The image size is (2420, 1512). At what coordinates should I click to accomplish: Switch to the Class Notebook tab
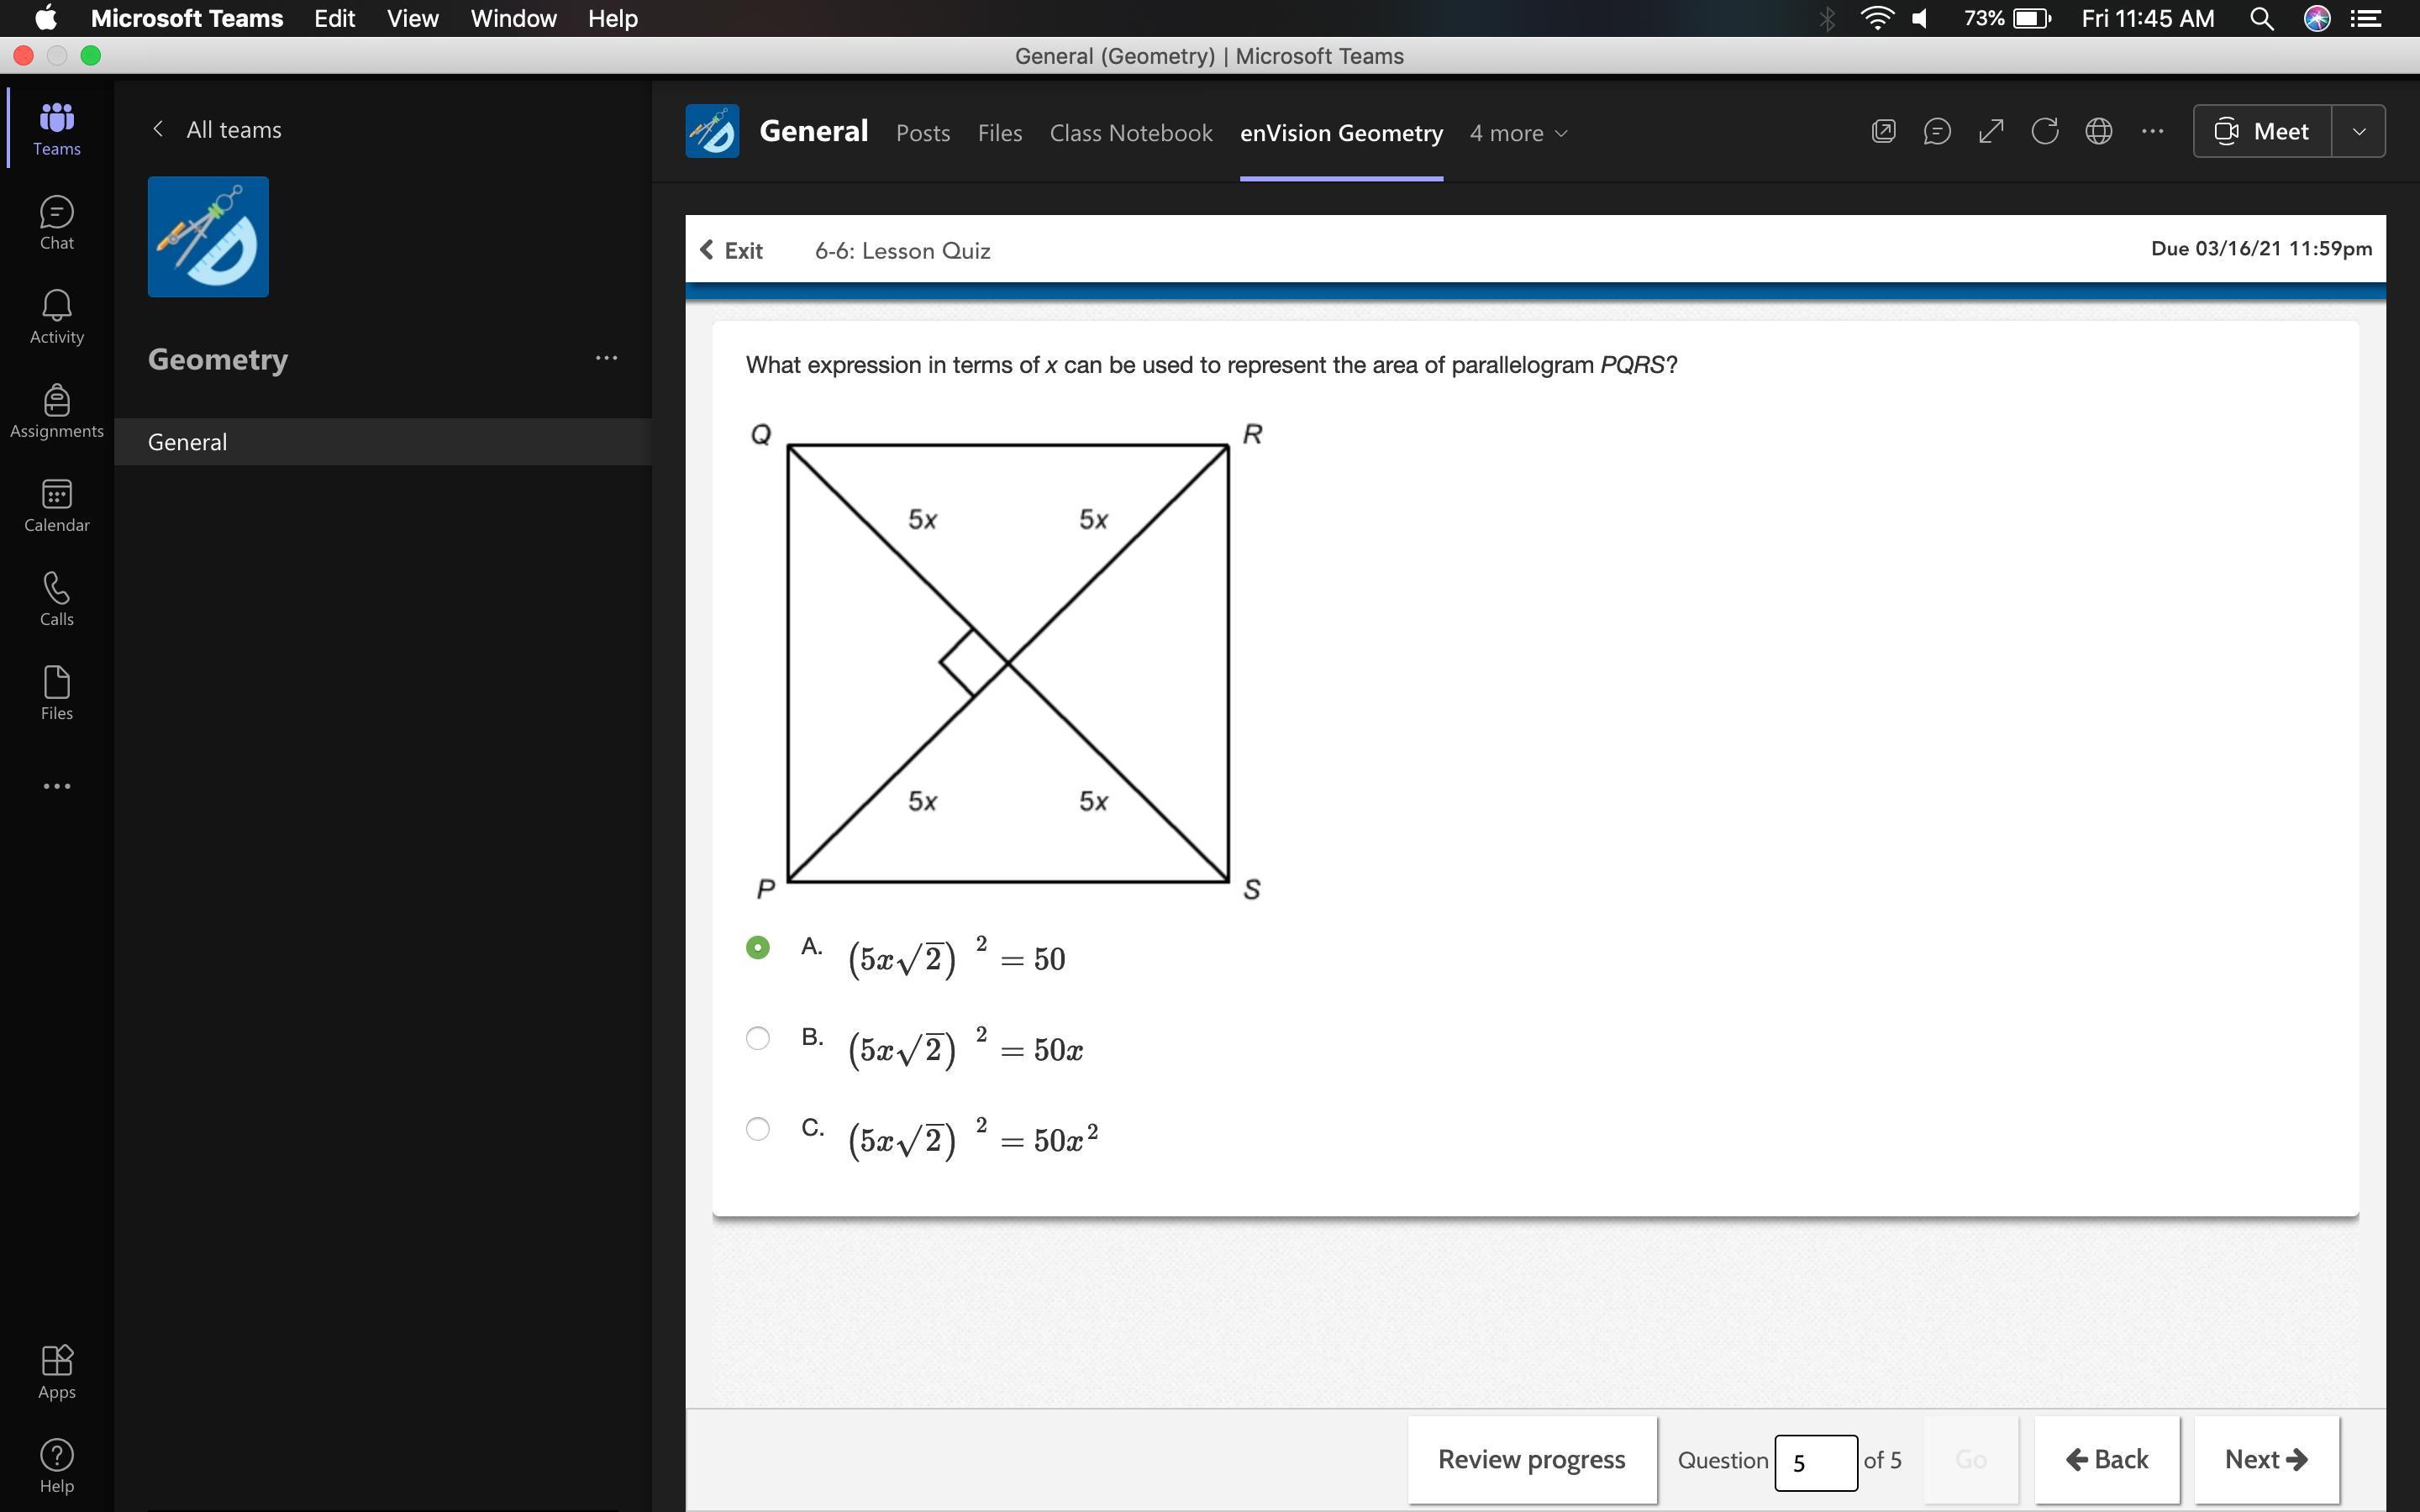point(1130,133)
